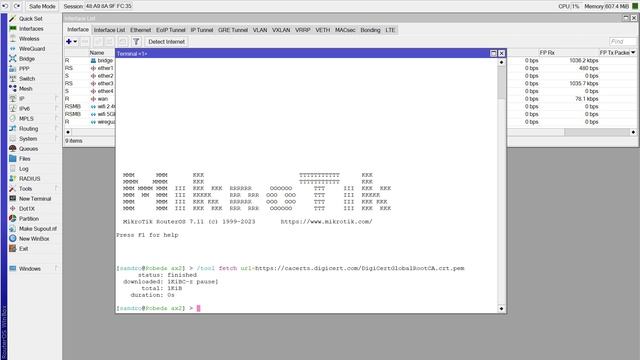This screenshot has height=360, width=640.
Task: Click the comment toolbar button
Action: 122,42
